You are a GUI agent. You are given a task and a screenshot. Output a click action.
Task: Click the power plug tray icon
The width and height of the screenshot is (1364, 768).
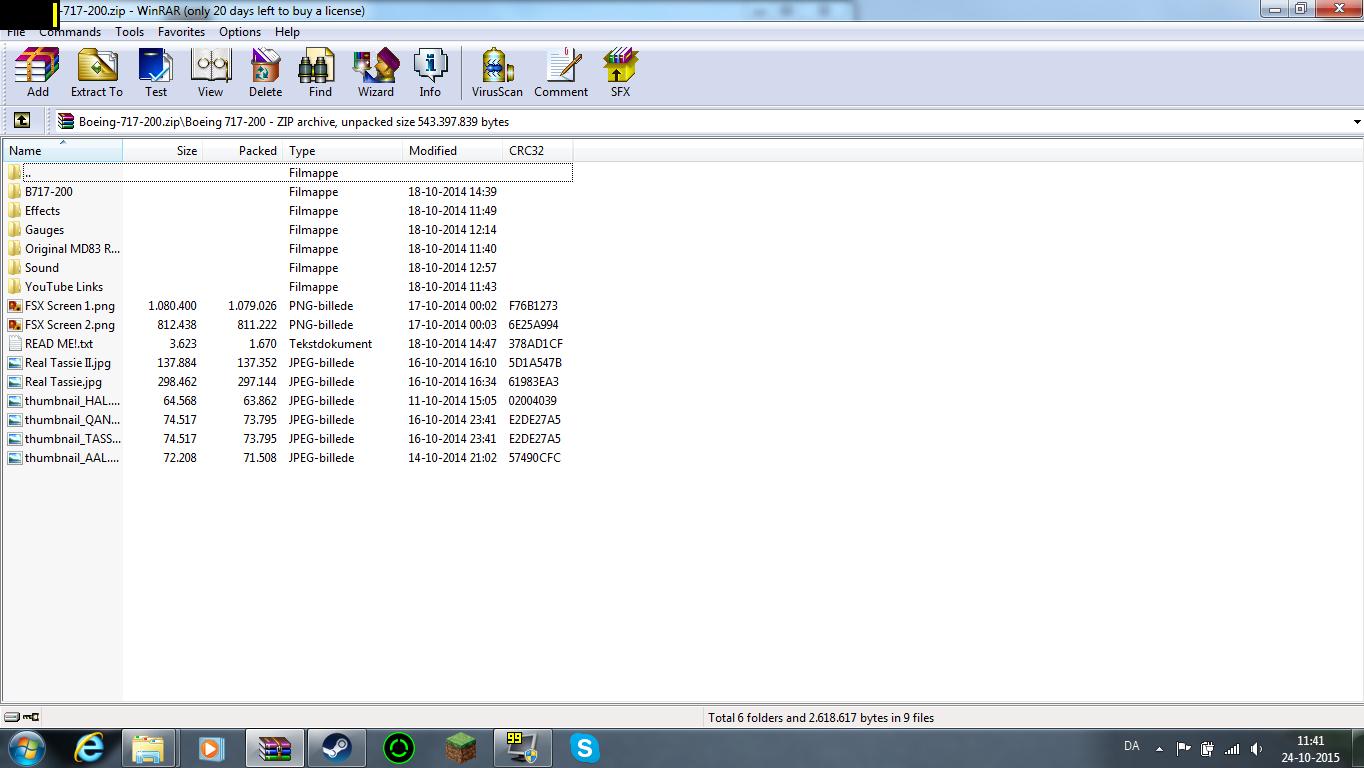(x=1208, y=748)
